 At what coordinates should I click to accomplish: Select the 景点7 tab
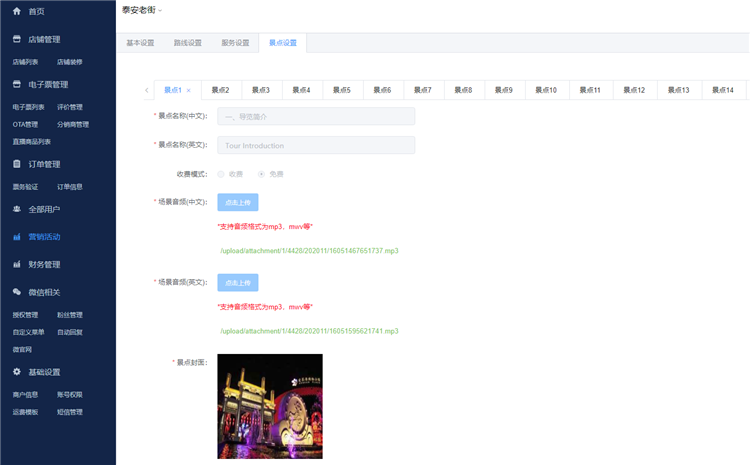(x=423, y=90)
